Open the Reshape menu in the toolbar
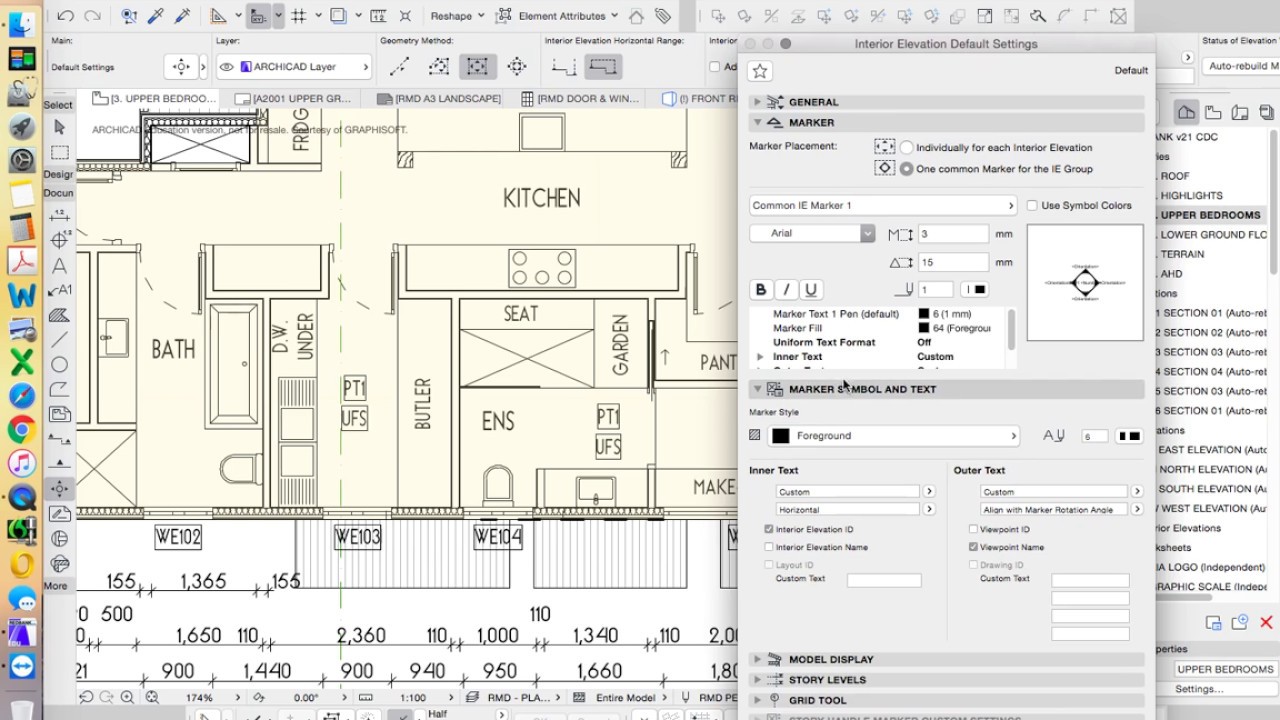Viewport: 1280px width, 720px height. (x=457, y=16)
